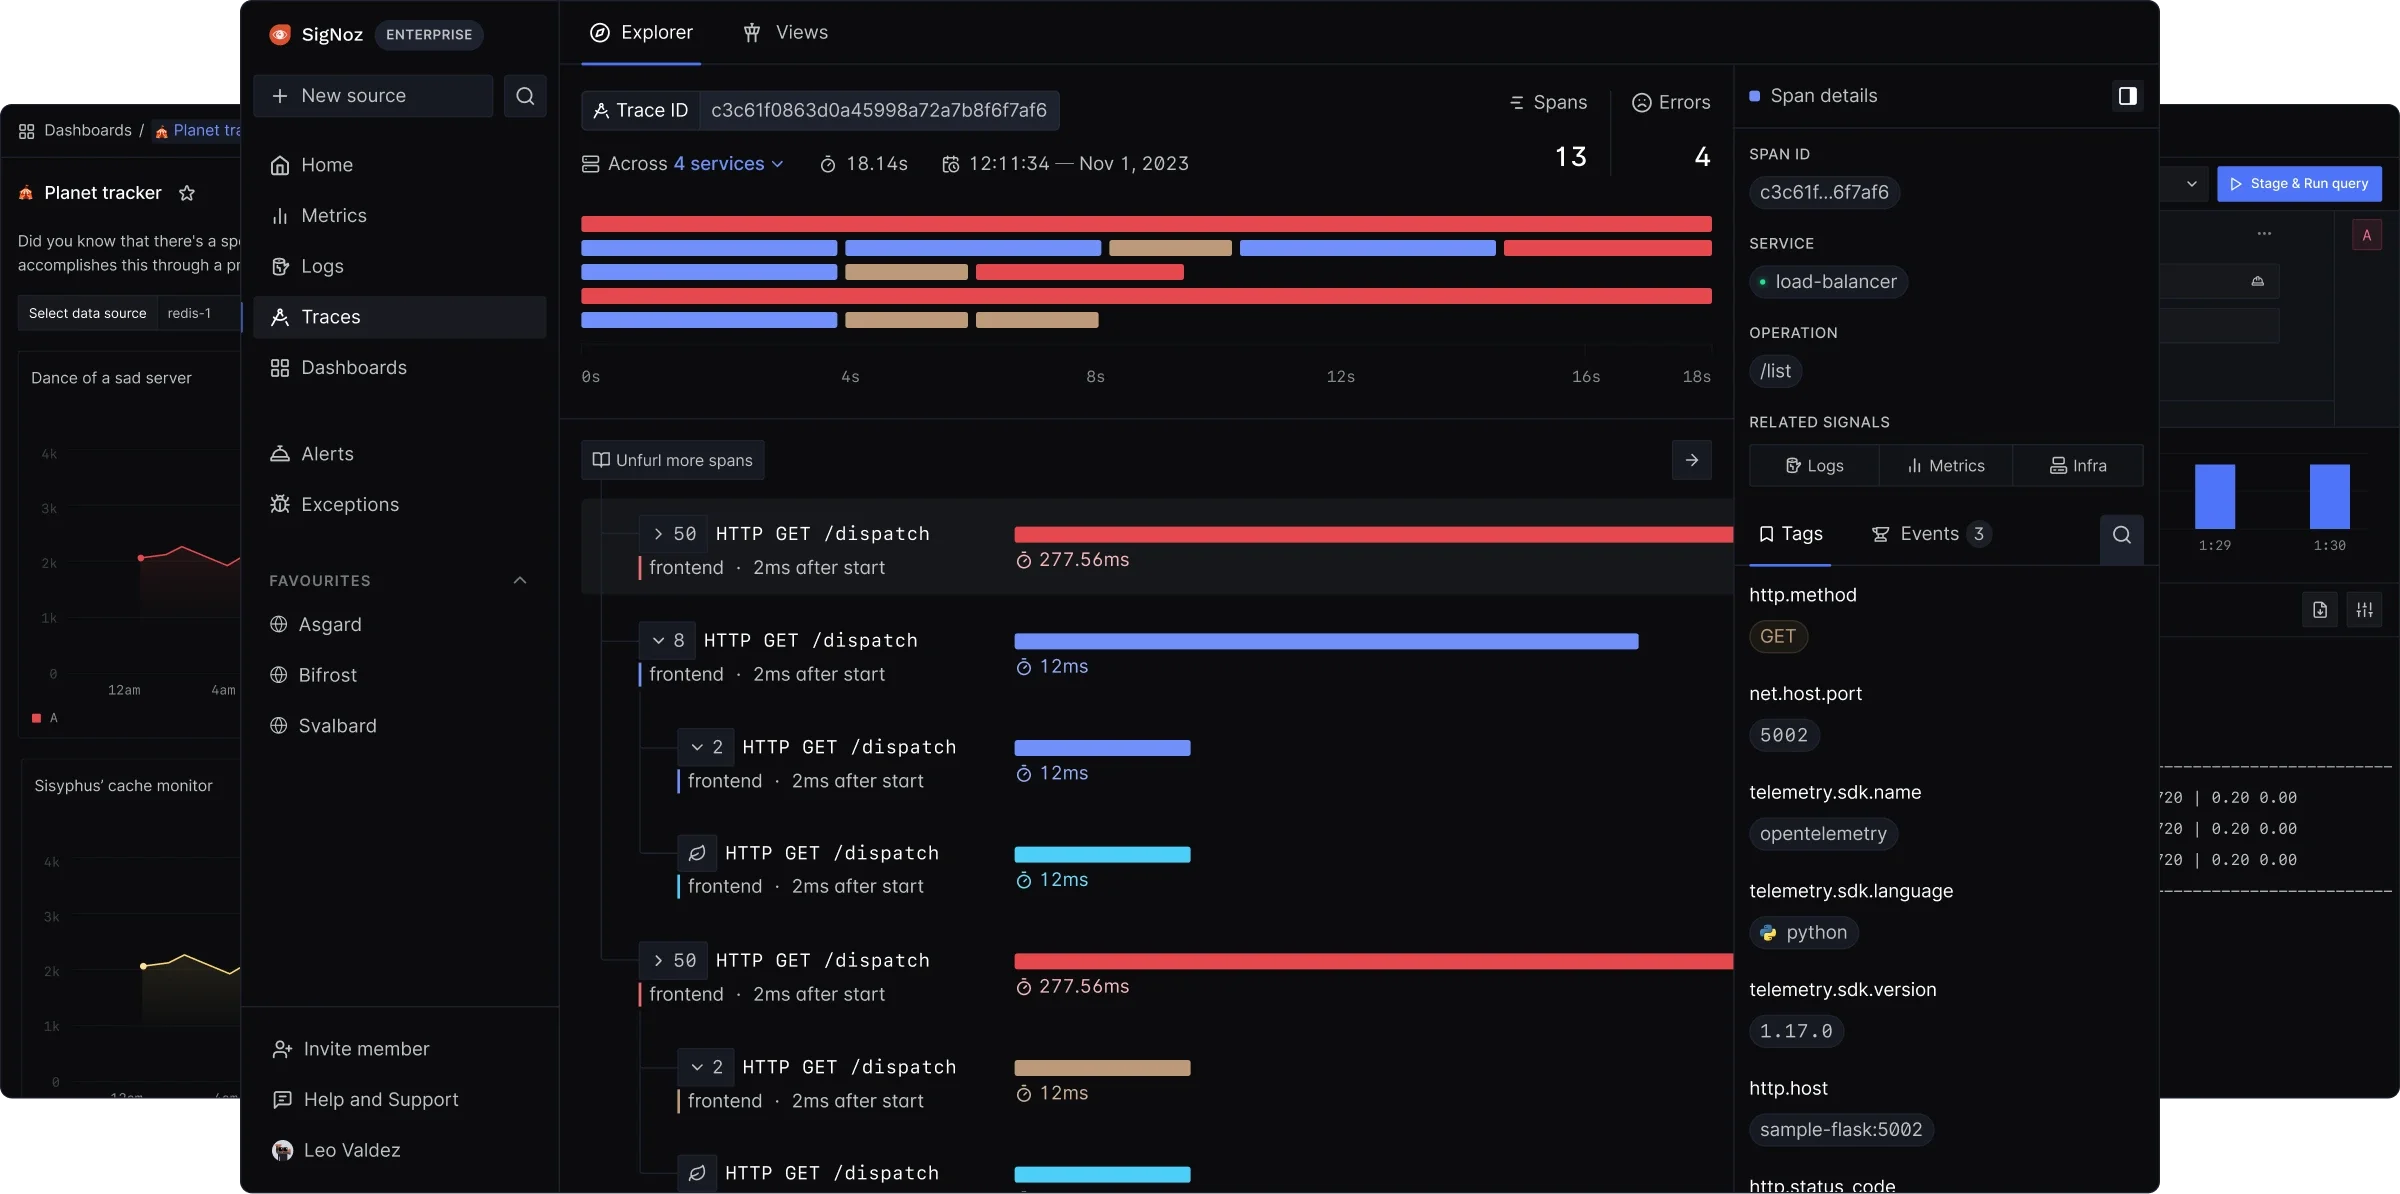Open the search icon in the Tags panel

click(2122, 538)
